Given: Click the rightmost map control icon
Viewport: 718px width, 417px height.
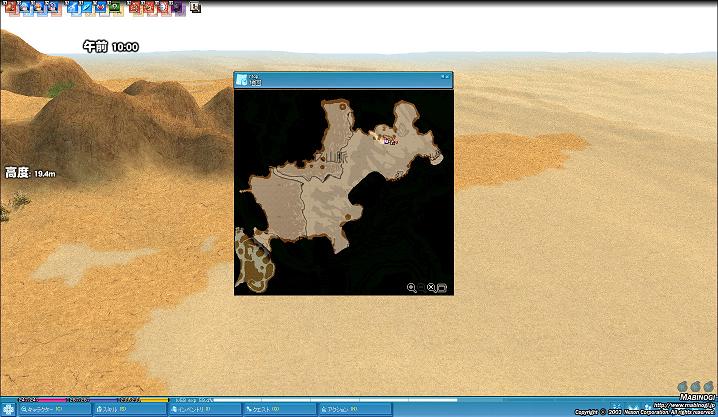Looking at the screenshot, I should (x=441, y=287).
